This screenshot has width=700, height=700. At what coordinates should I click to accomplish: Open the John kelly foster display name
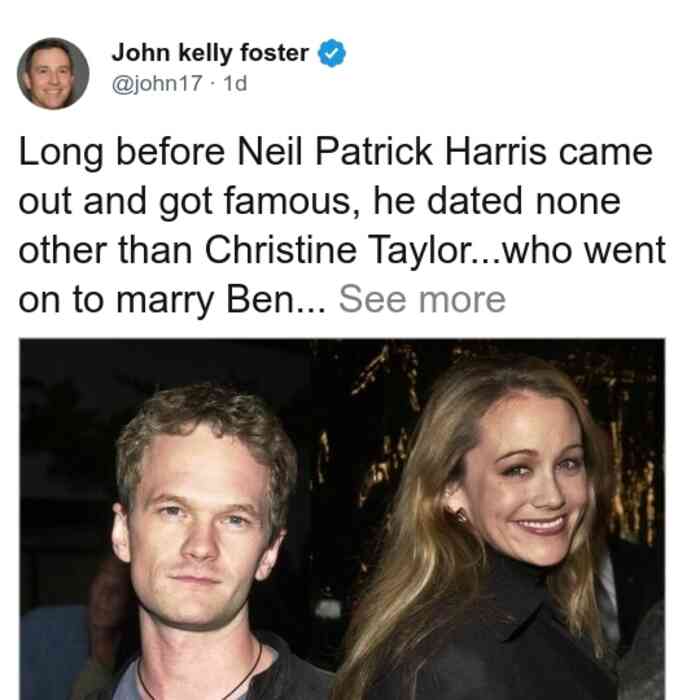click(210, 53)
